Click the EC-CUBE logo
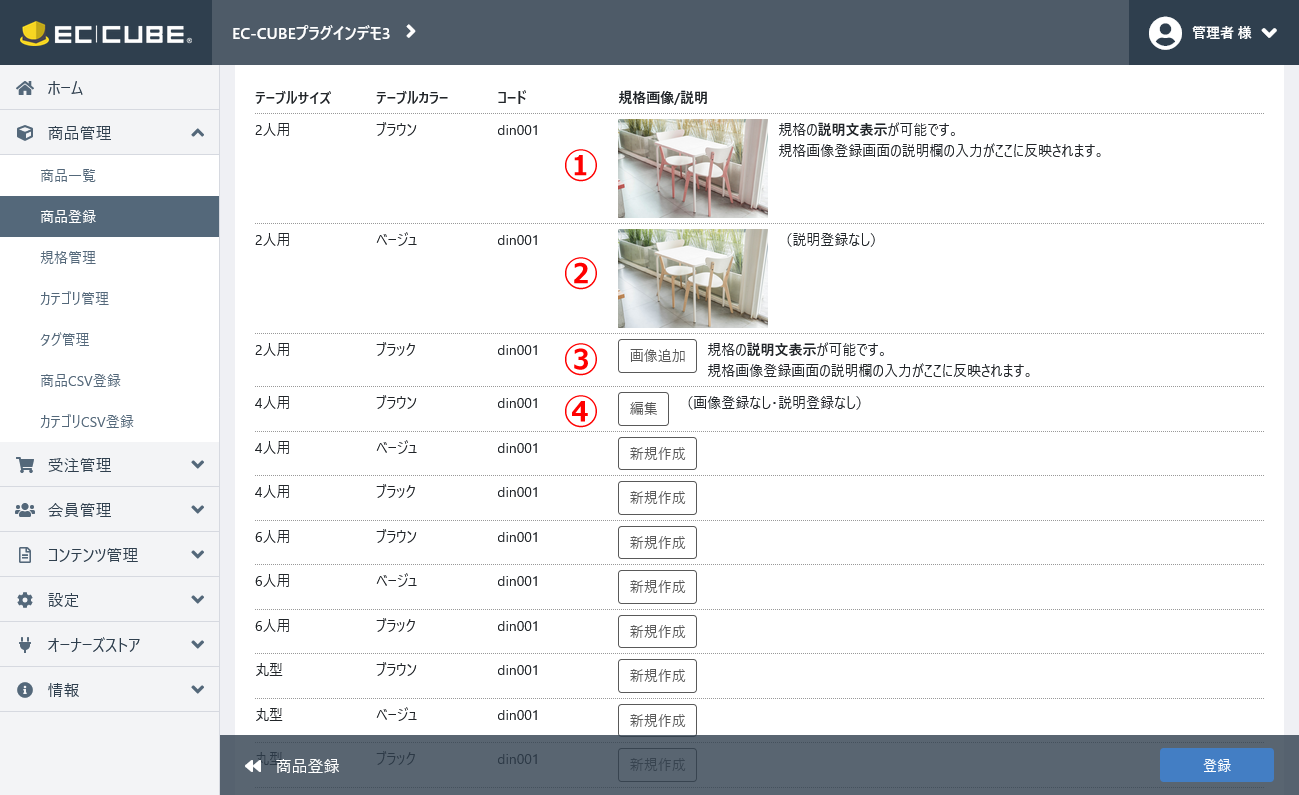The image size is (1299, 795). click(104, 32)
